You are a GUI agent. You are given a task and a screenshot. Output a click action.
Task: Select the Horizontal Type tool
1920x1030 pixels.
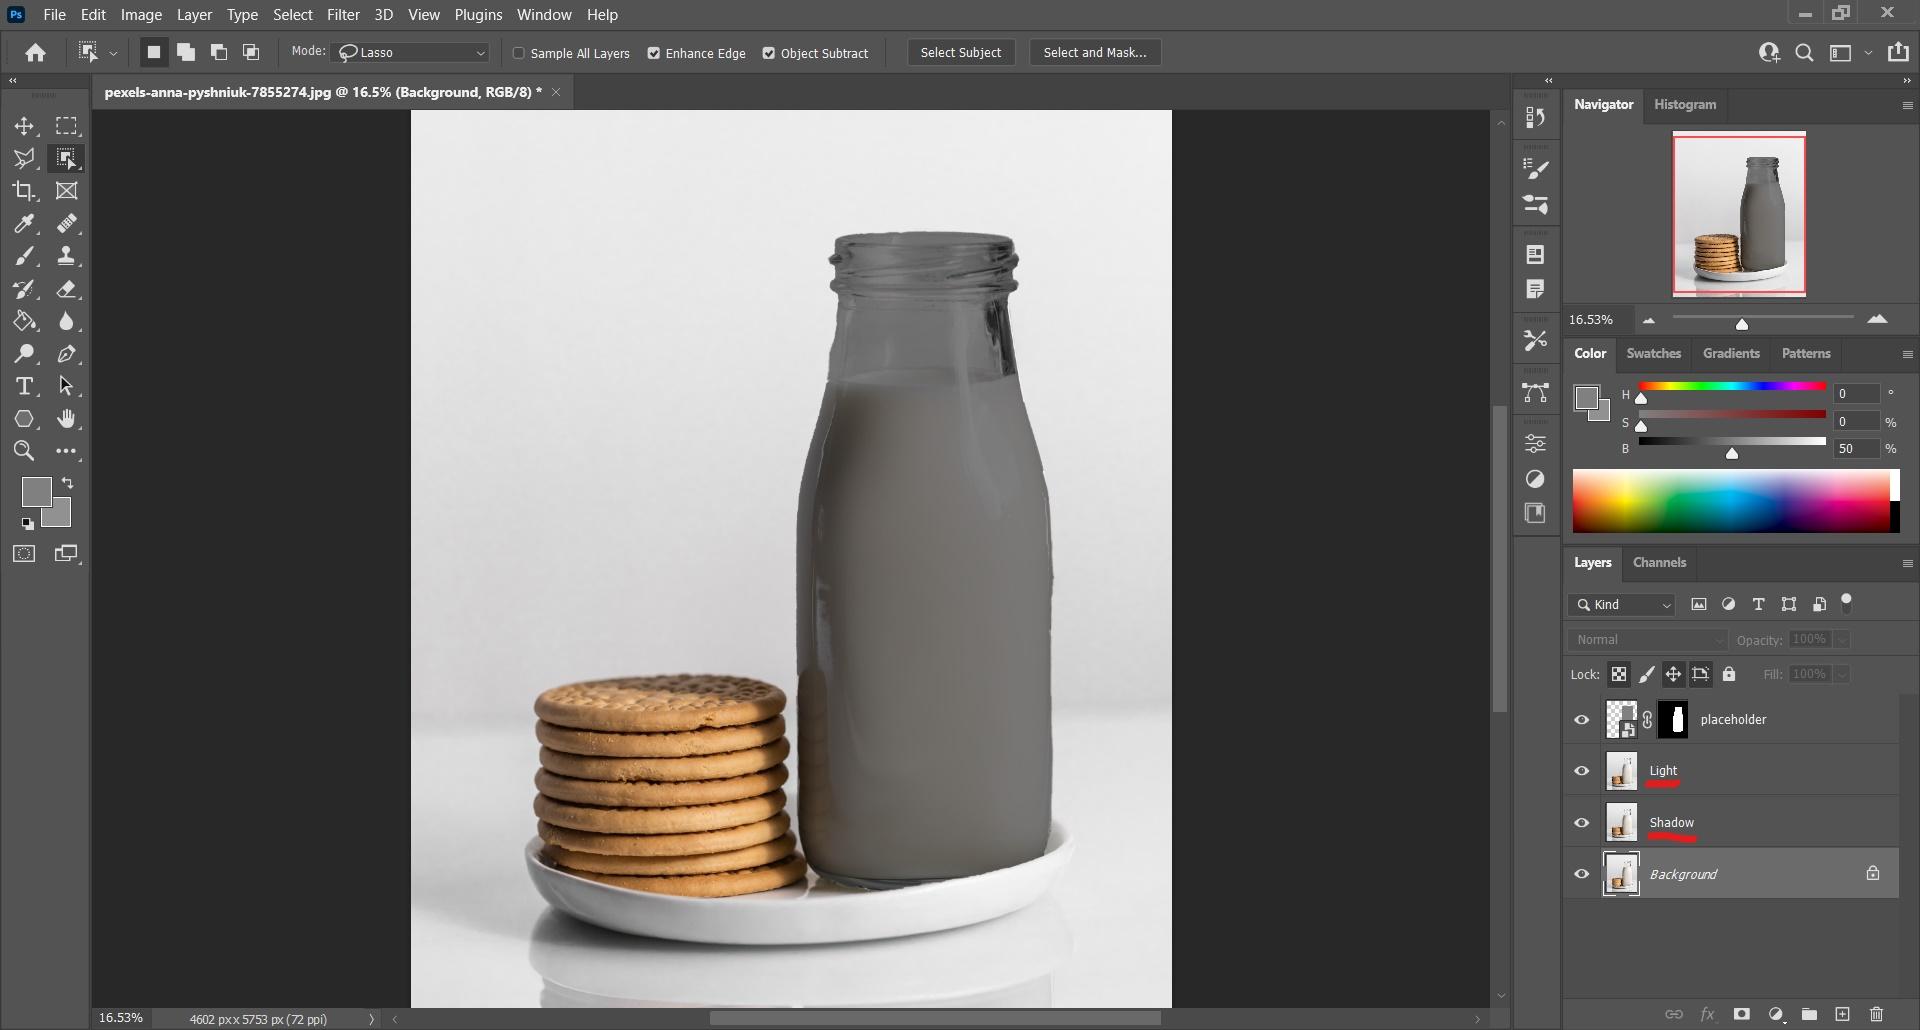pos(24,387)
